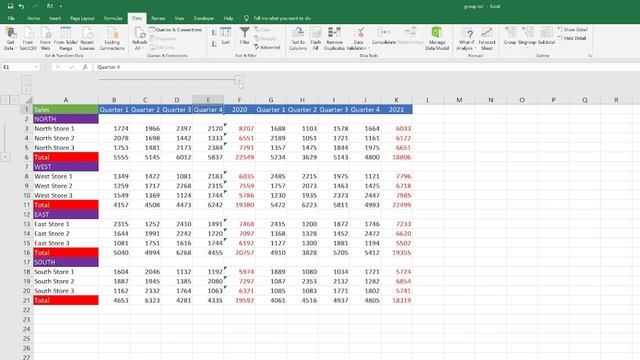
Task: Open the Developer tab
Action: (x=204, y=18)
